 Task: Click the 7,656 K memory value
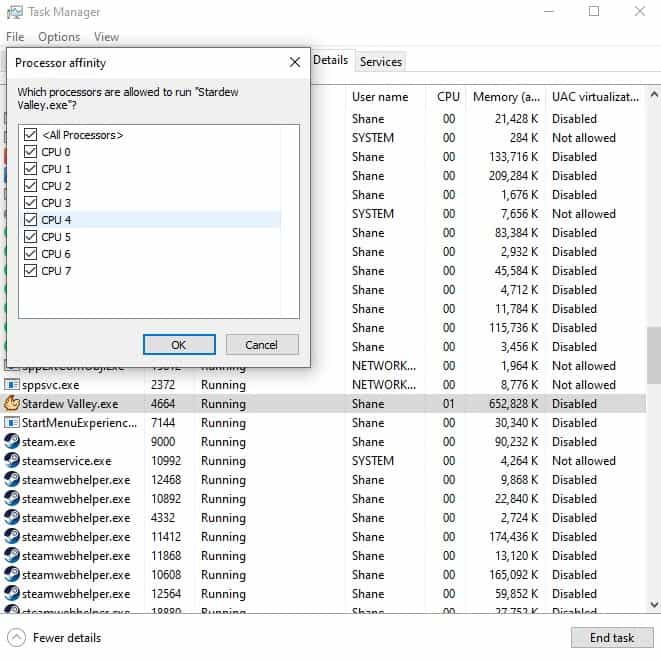point(519,213)
